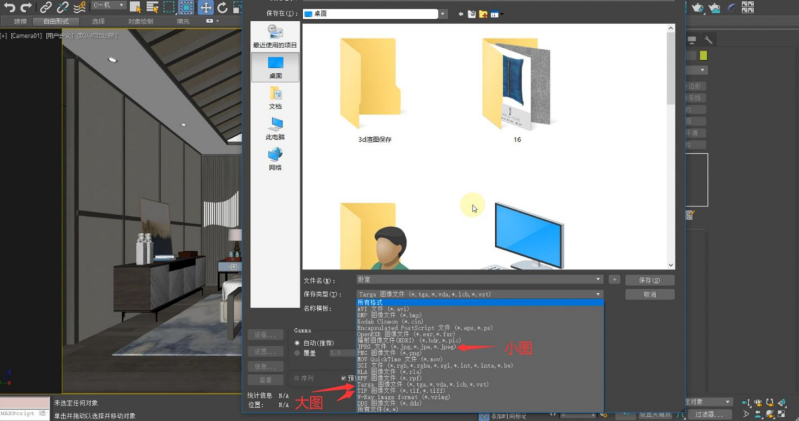Image resolution: width=799 pixels, height=421 pixels.
Task: Choose Targa 图像文件 in the format list
Action: (x=480, y=384)
